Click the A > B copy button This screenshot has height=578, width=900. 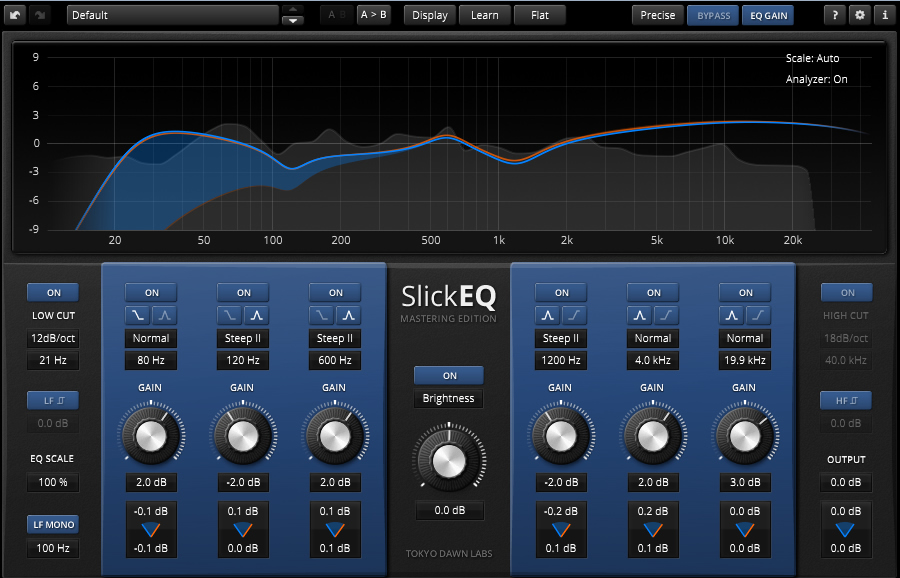[374, 15]
